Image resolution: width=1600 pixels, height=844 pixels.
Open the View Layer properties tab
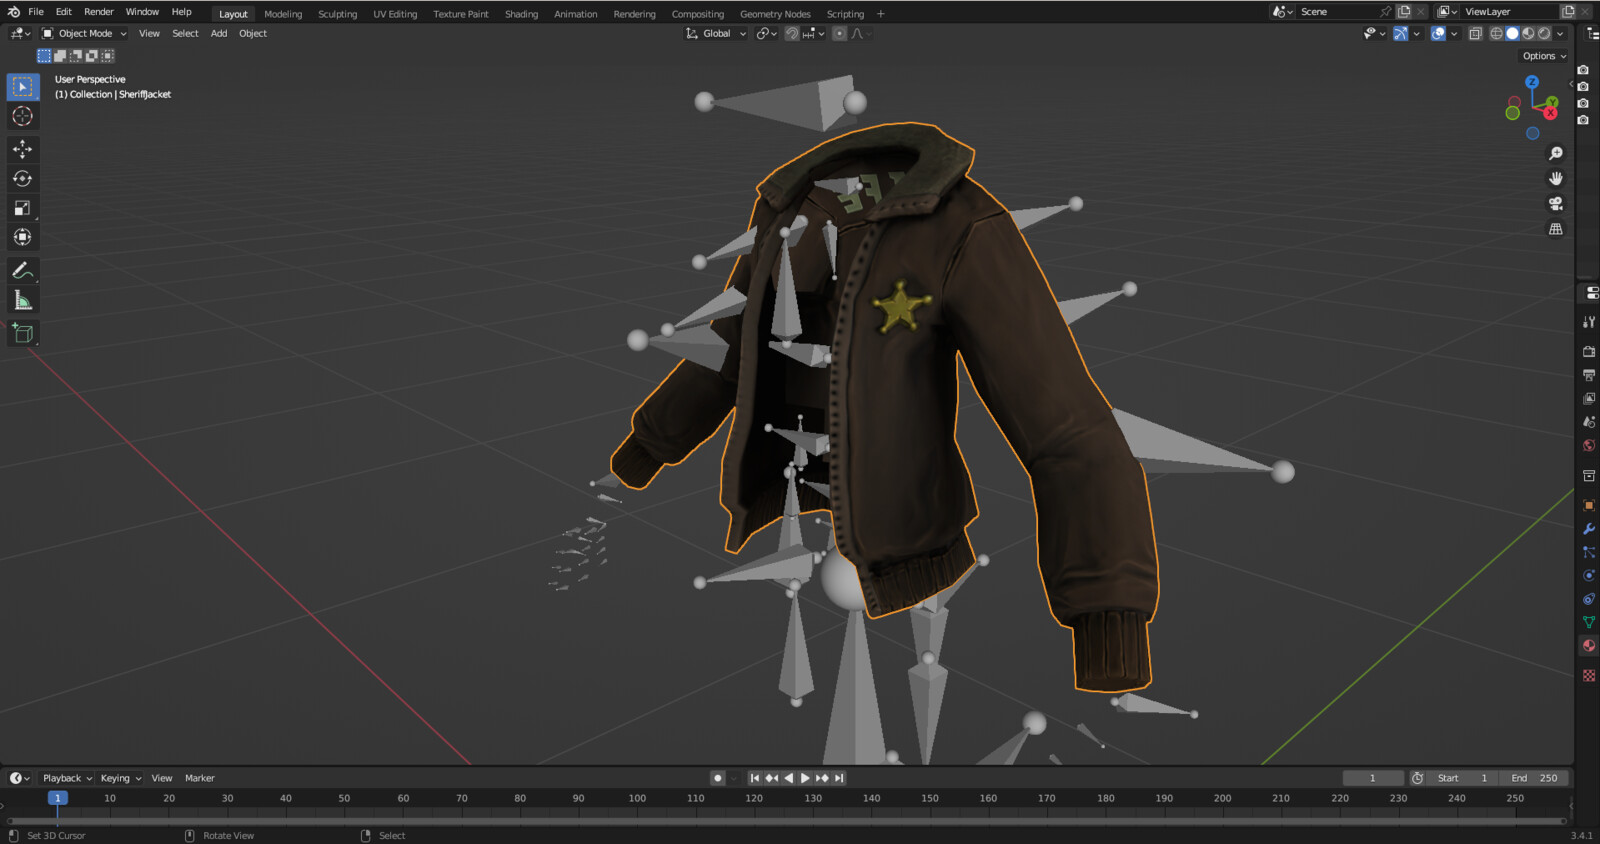pyautogui.click(x=1589, y=398)
